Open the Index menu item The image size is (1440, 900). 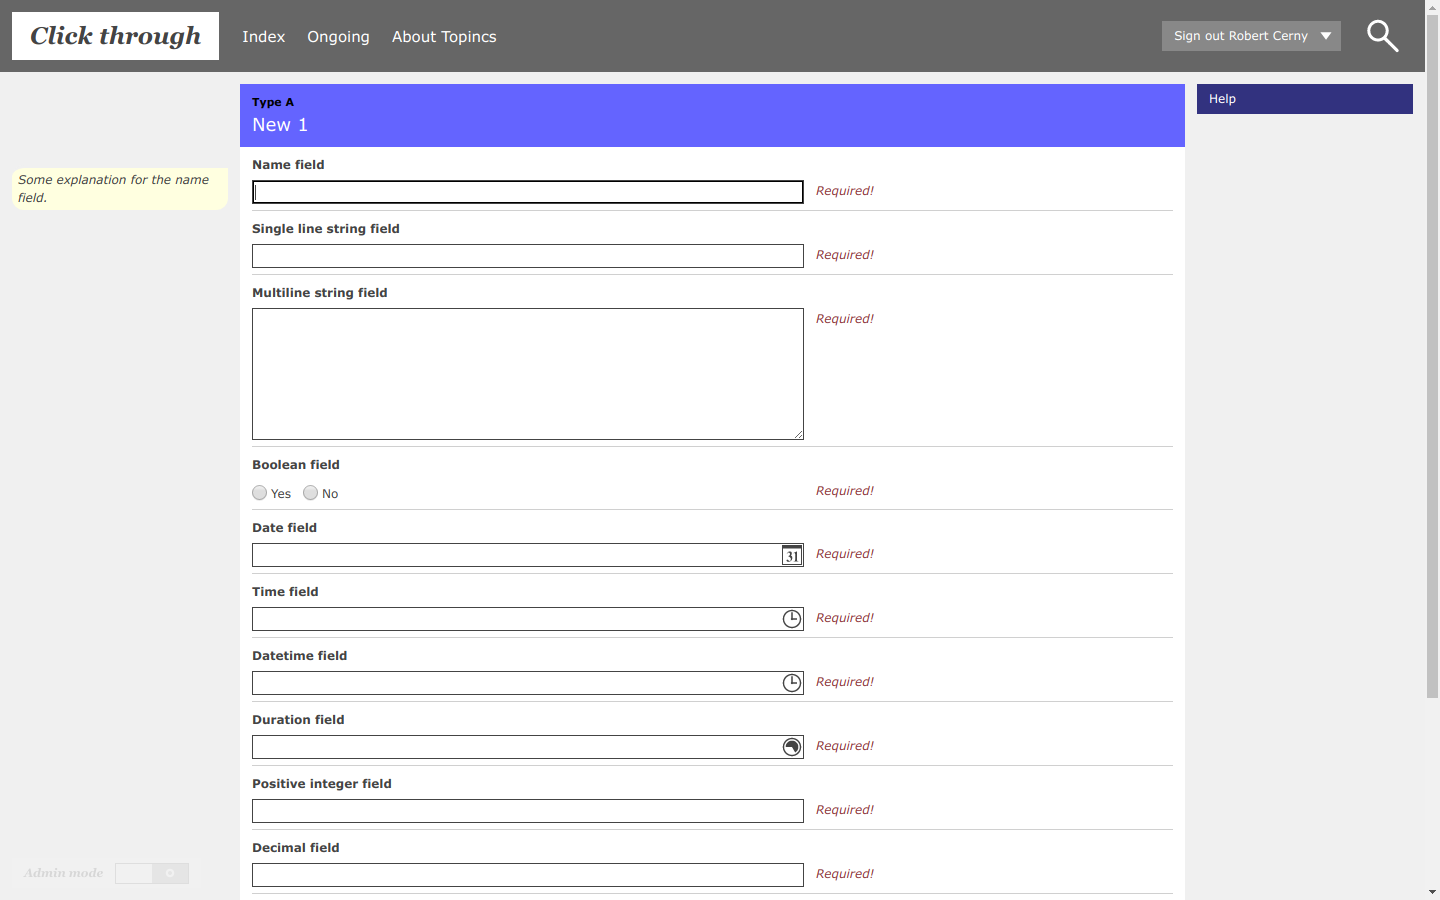(263, 37)
